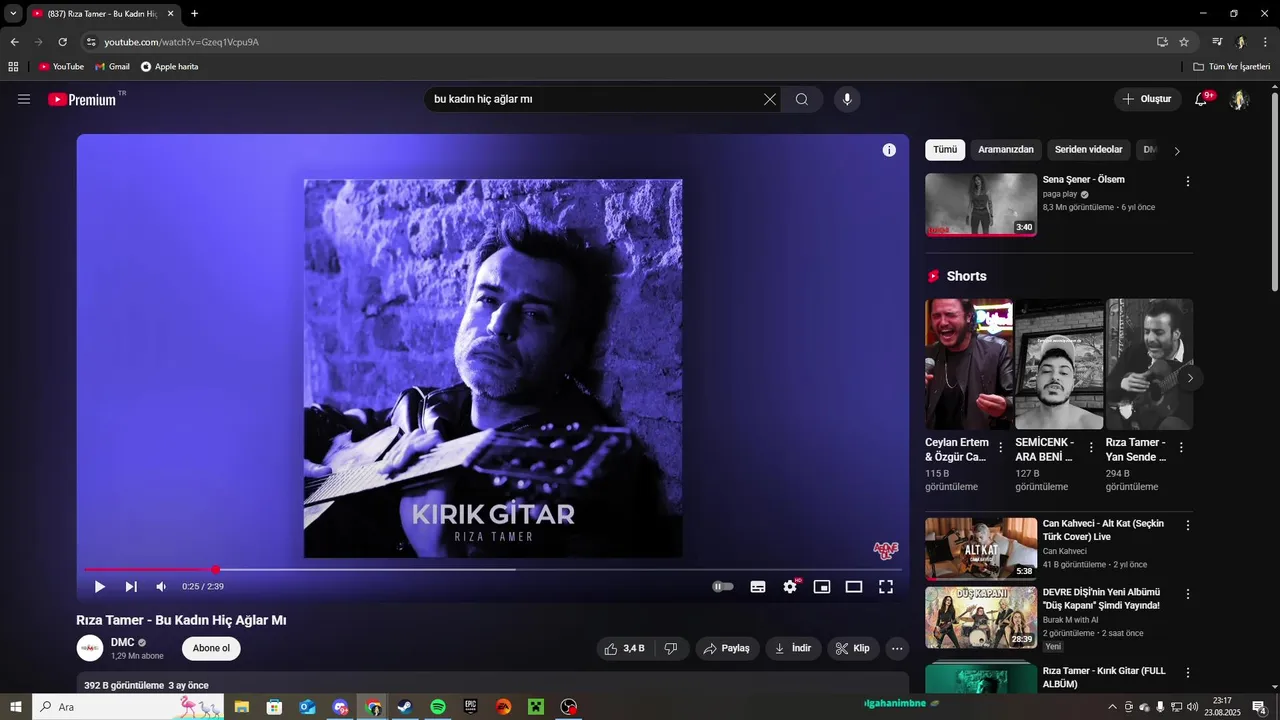The image size is (1280, 720).
Task: Open YouTube account avatar menu
Action: 1239,99
